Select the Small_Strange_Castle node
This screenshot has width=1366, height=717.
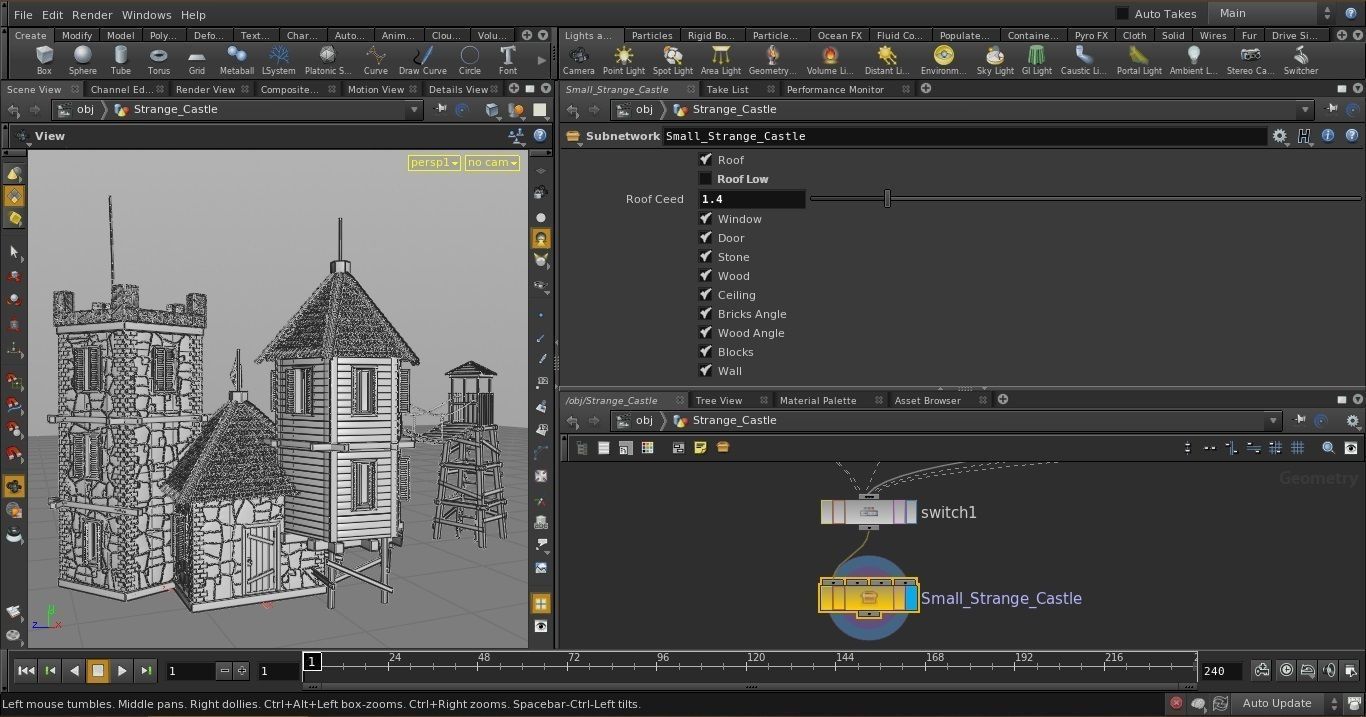(x=868, y=597)
